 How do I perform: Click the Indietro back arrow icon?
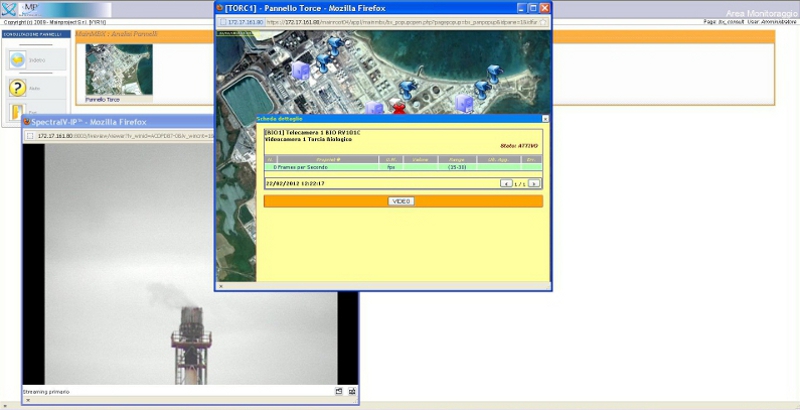click(18, 60)
